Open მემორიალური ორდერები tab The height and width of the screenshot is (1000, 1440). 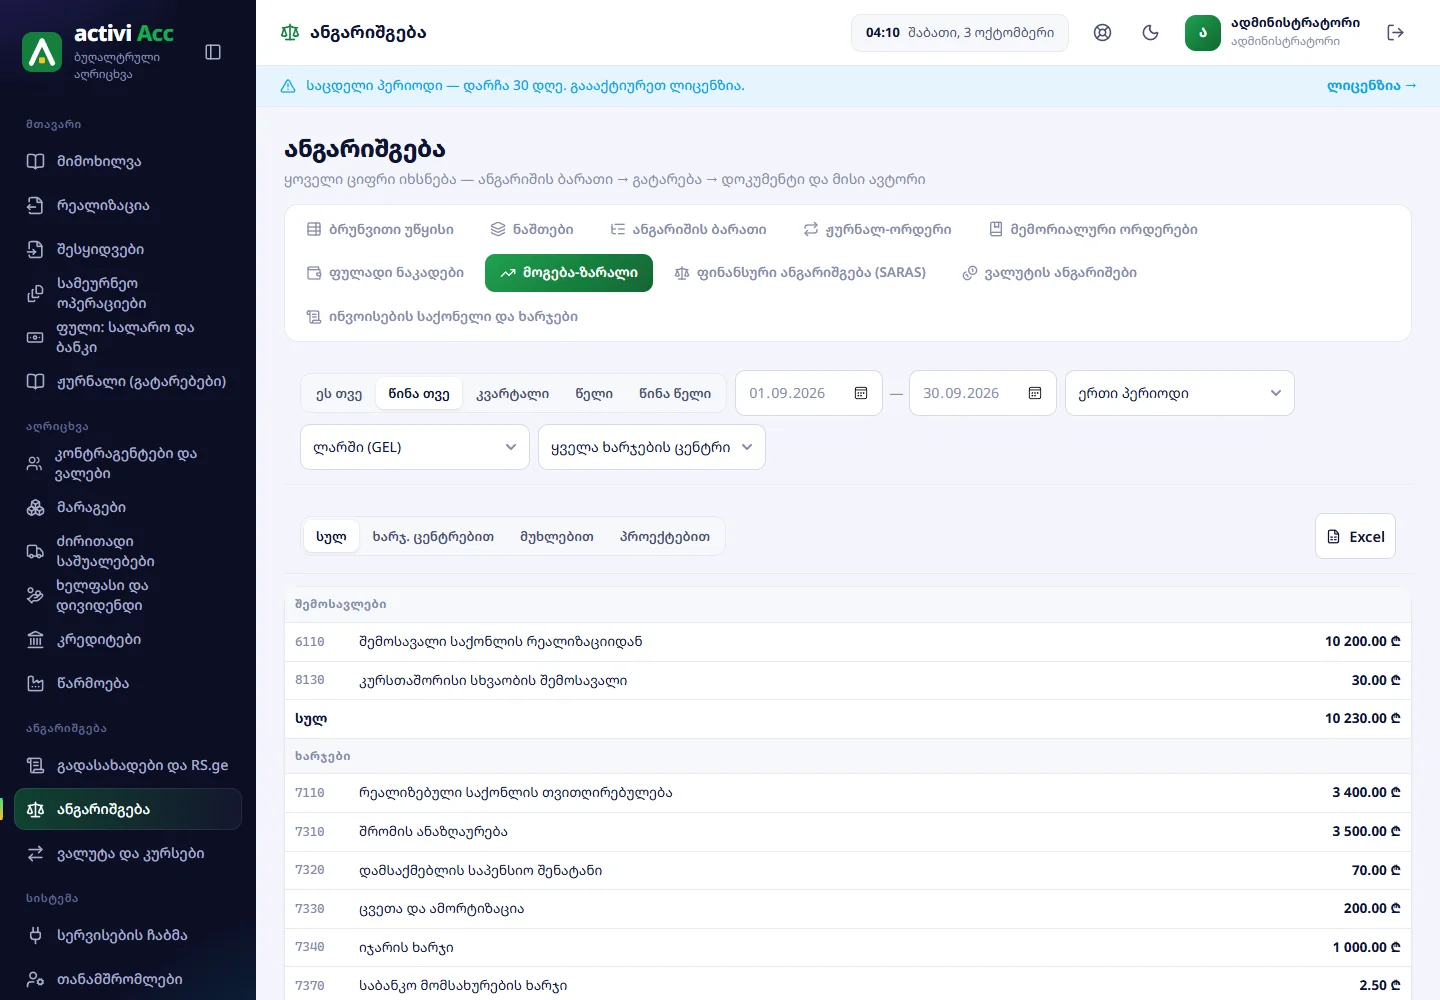(x=1093, y=229)
